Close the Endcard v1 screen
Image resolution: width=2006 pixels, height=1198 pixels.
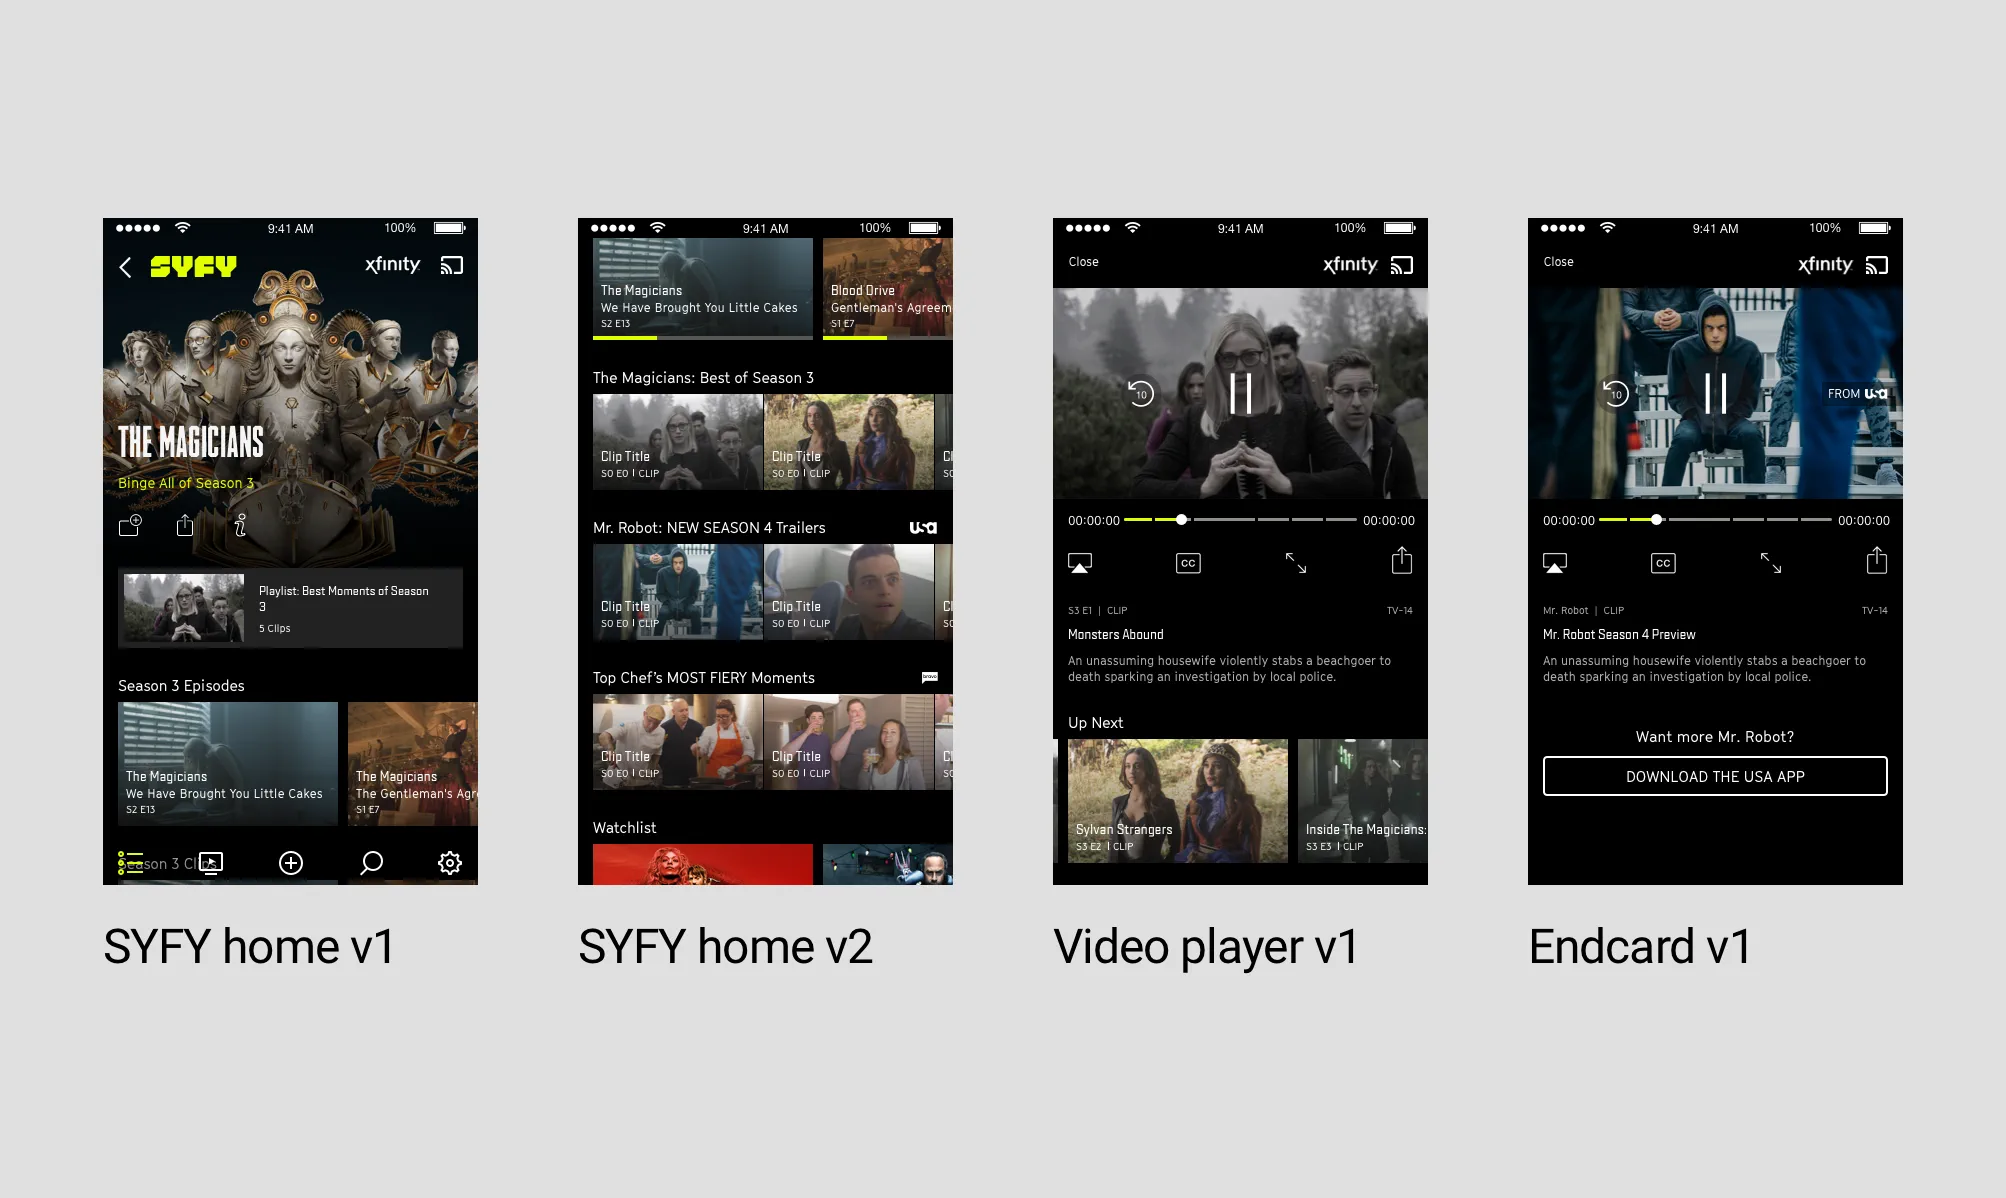pyautogui.click(x=1558, y=262)
